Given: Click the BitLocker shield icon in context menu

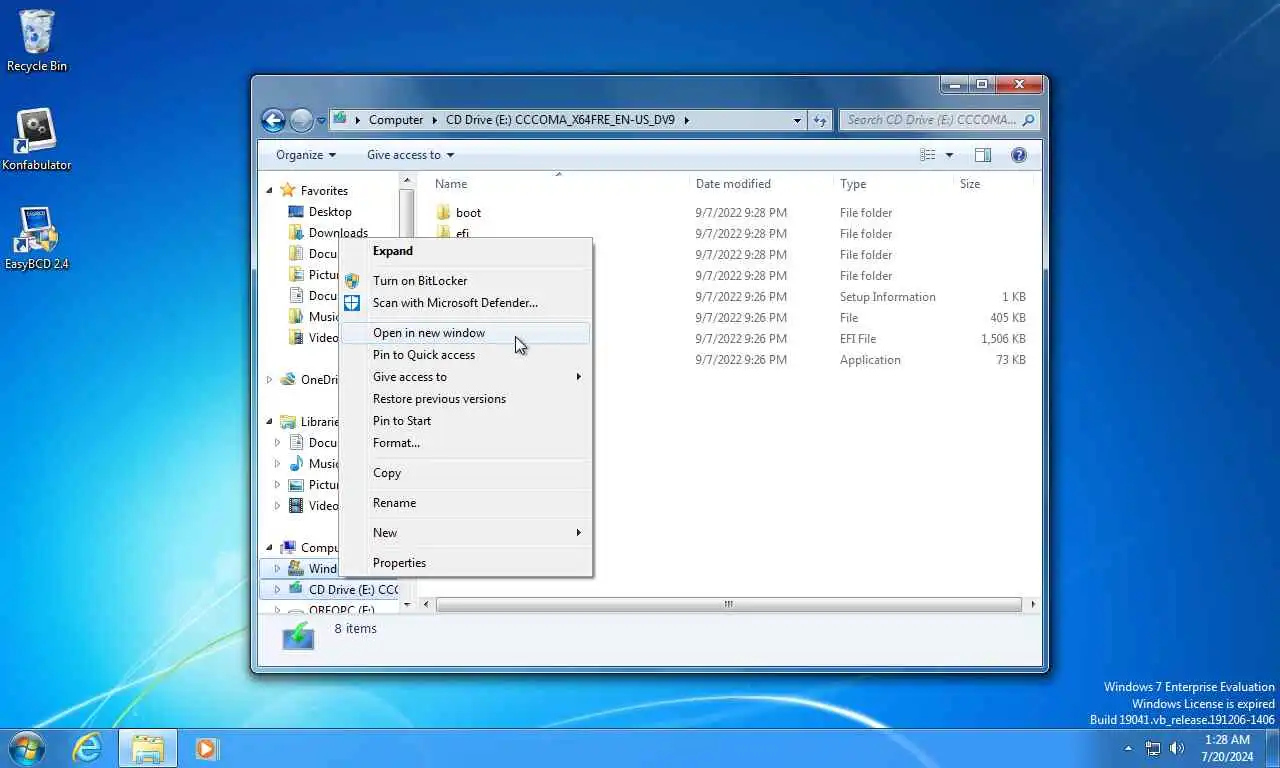Looking at the screenshot, I should pos(352,281).
